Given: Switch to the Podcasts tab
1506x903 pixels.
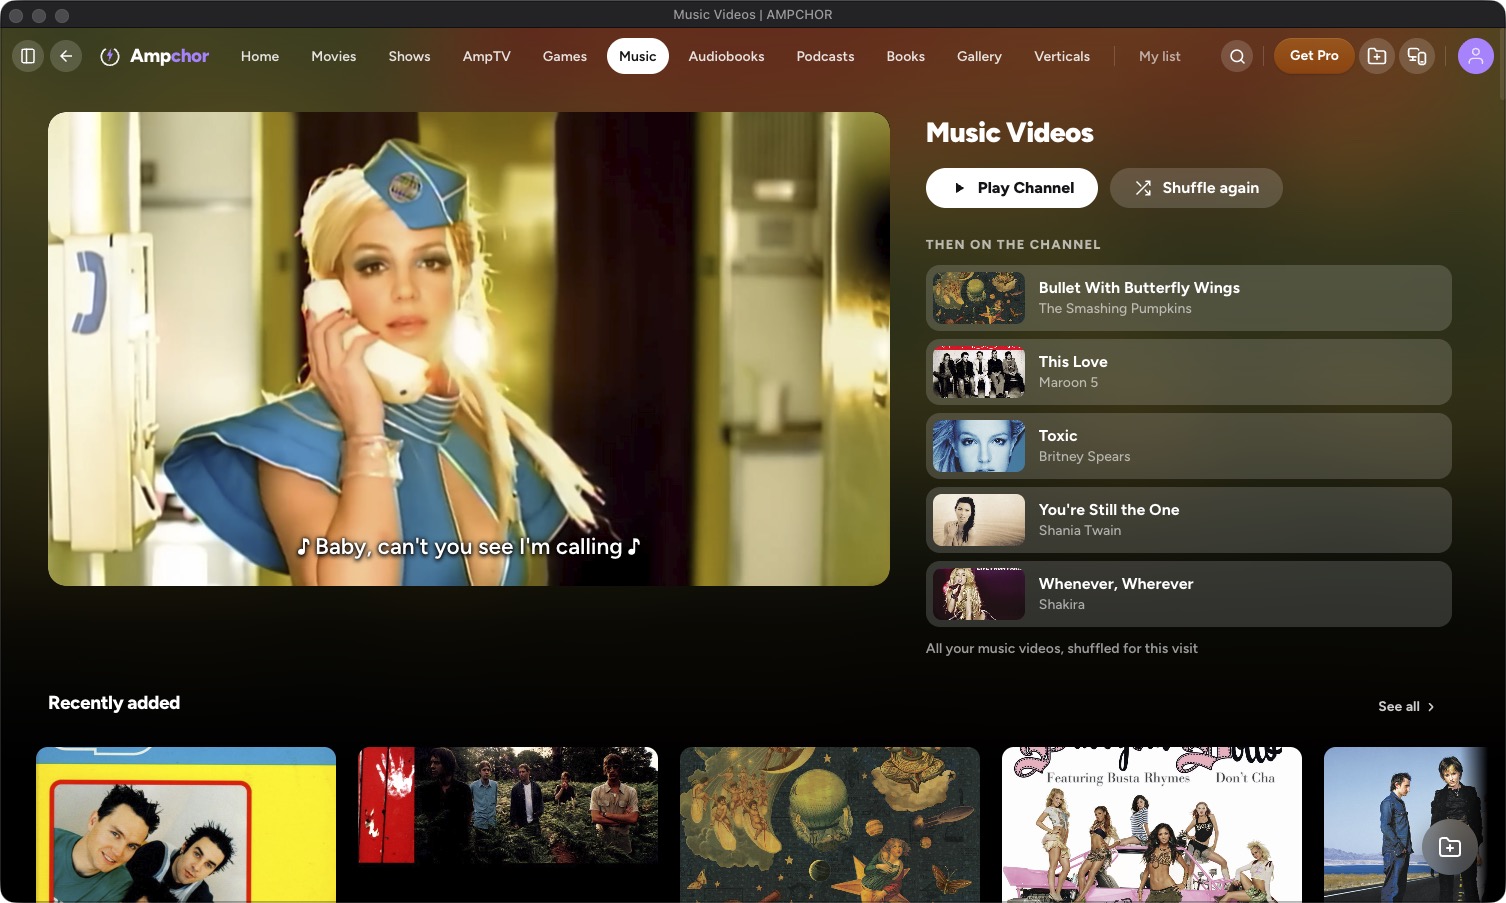Looking at the screenshot, I should 826,56.
